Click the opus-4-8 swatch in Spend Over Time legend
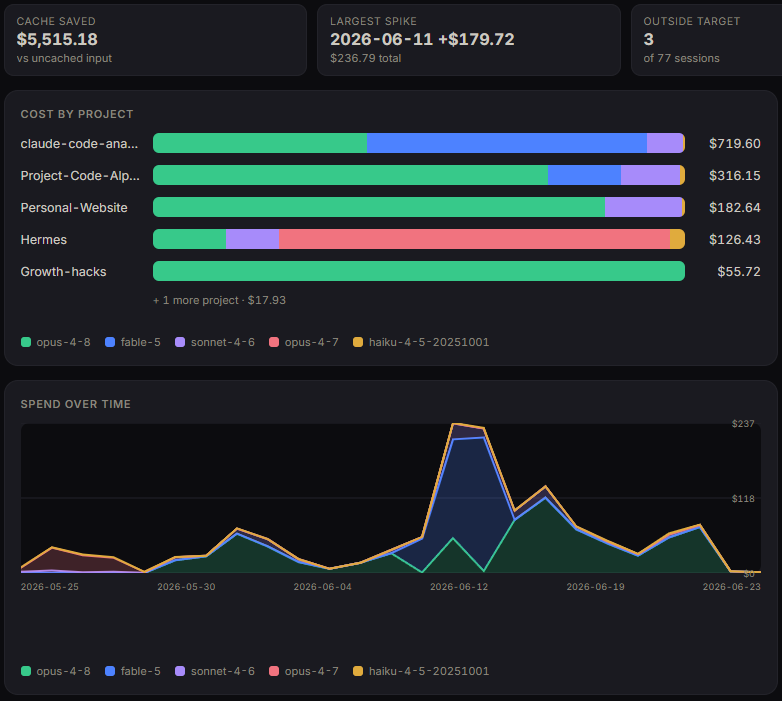The width and height of the screenshot is (782, 701). point(26,671)
